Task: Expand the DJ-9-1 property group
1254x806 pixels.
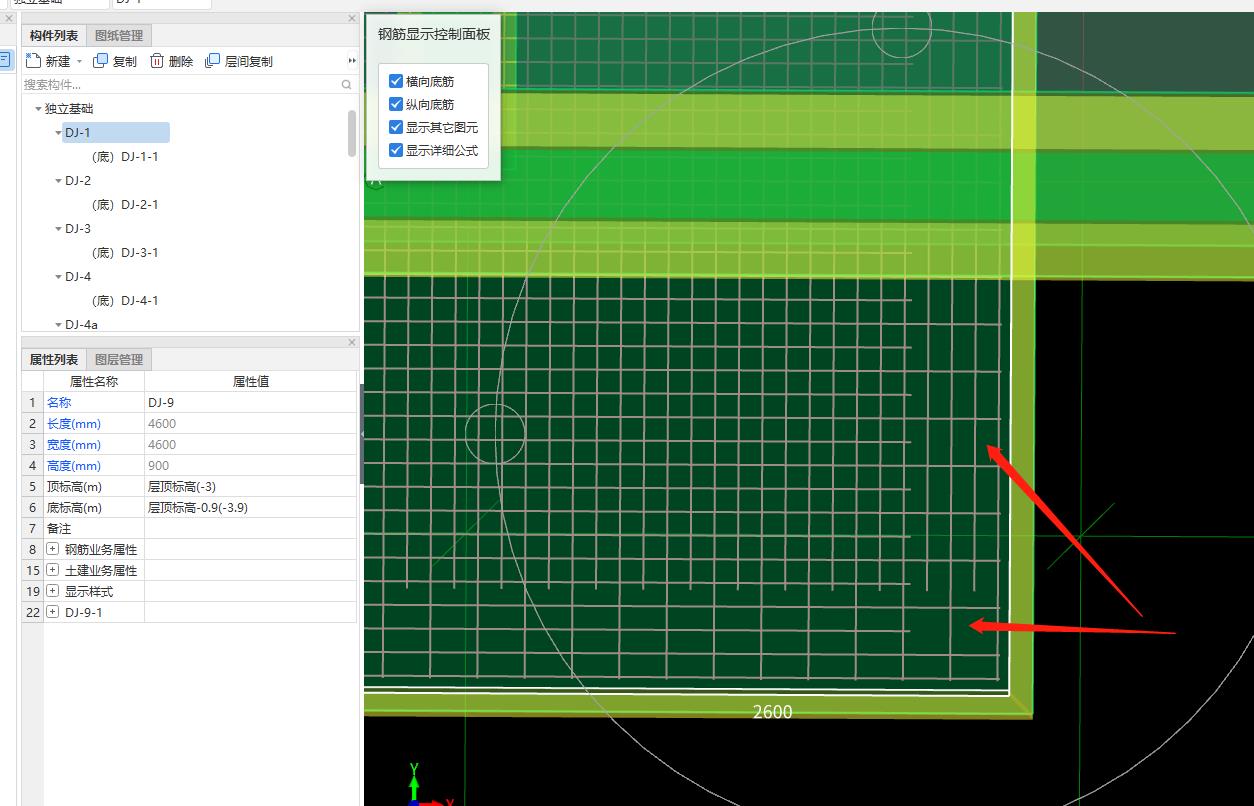Action: 53,612
